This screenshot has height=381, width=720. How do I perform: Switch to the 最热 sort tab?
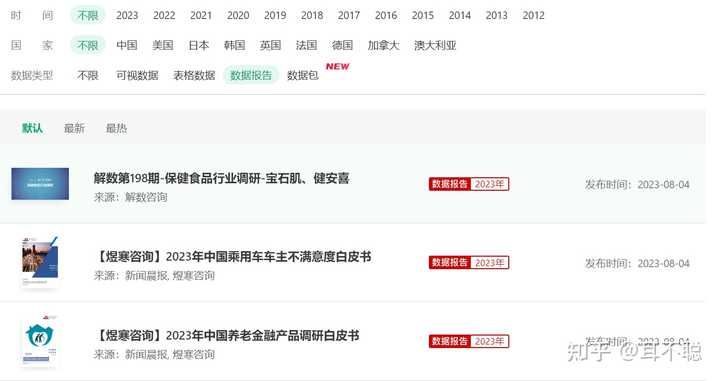click(x=116, y=128)
